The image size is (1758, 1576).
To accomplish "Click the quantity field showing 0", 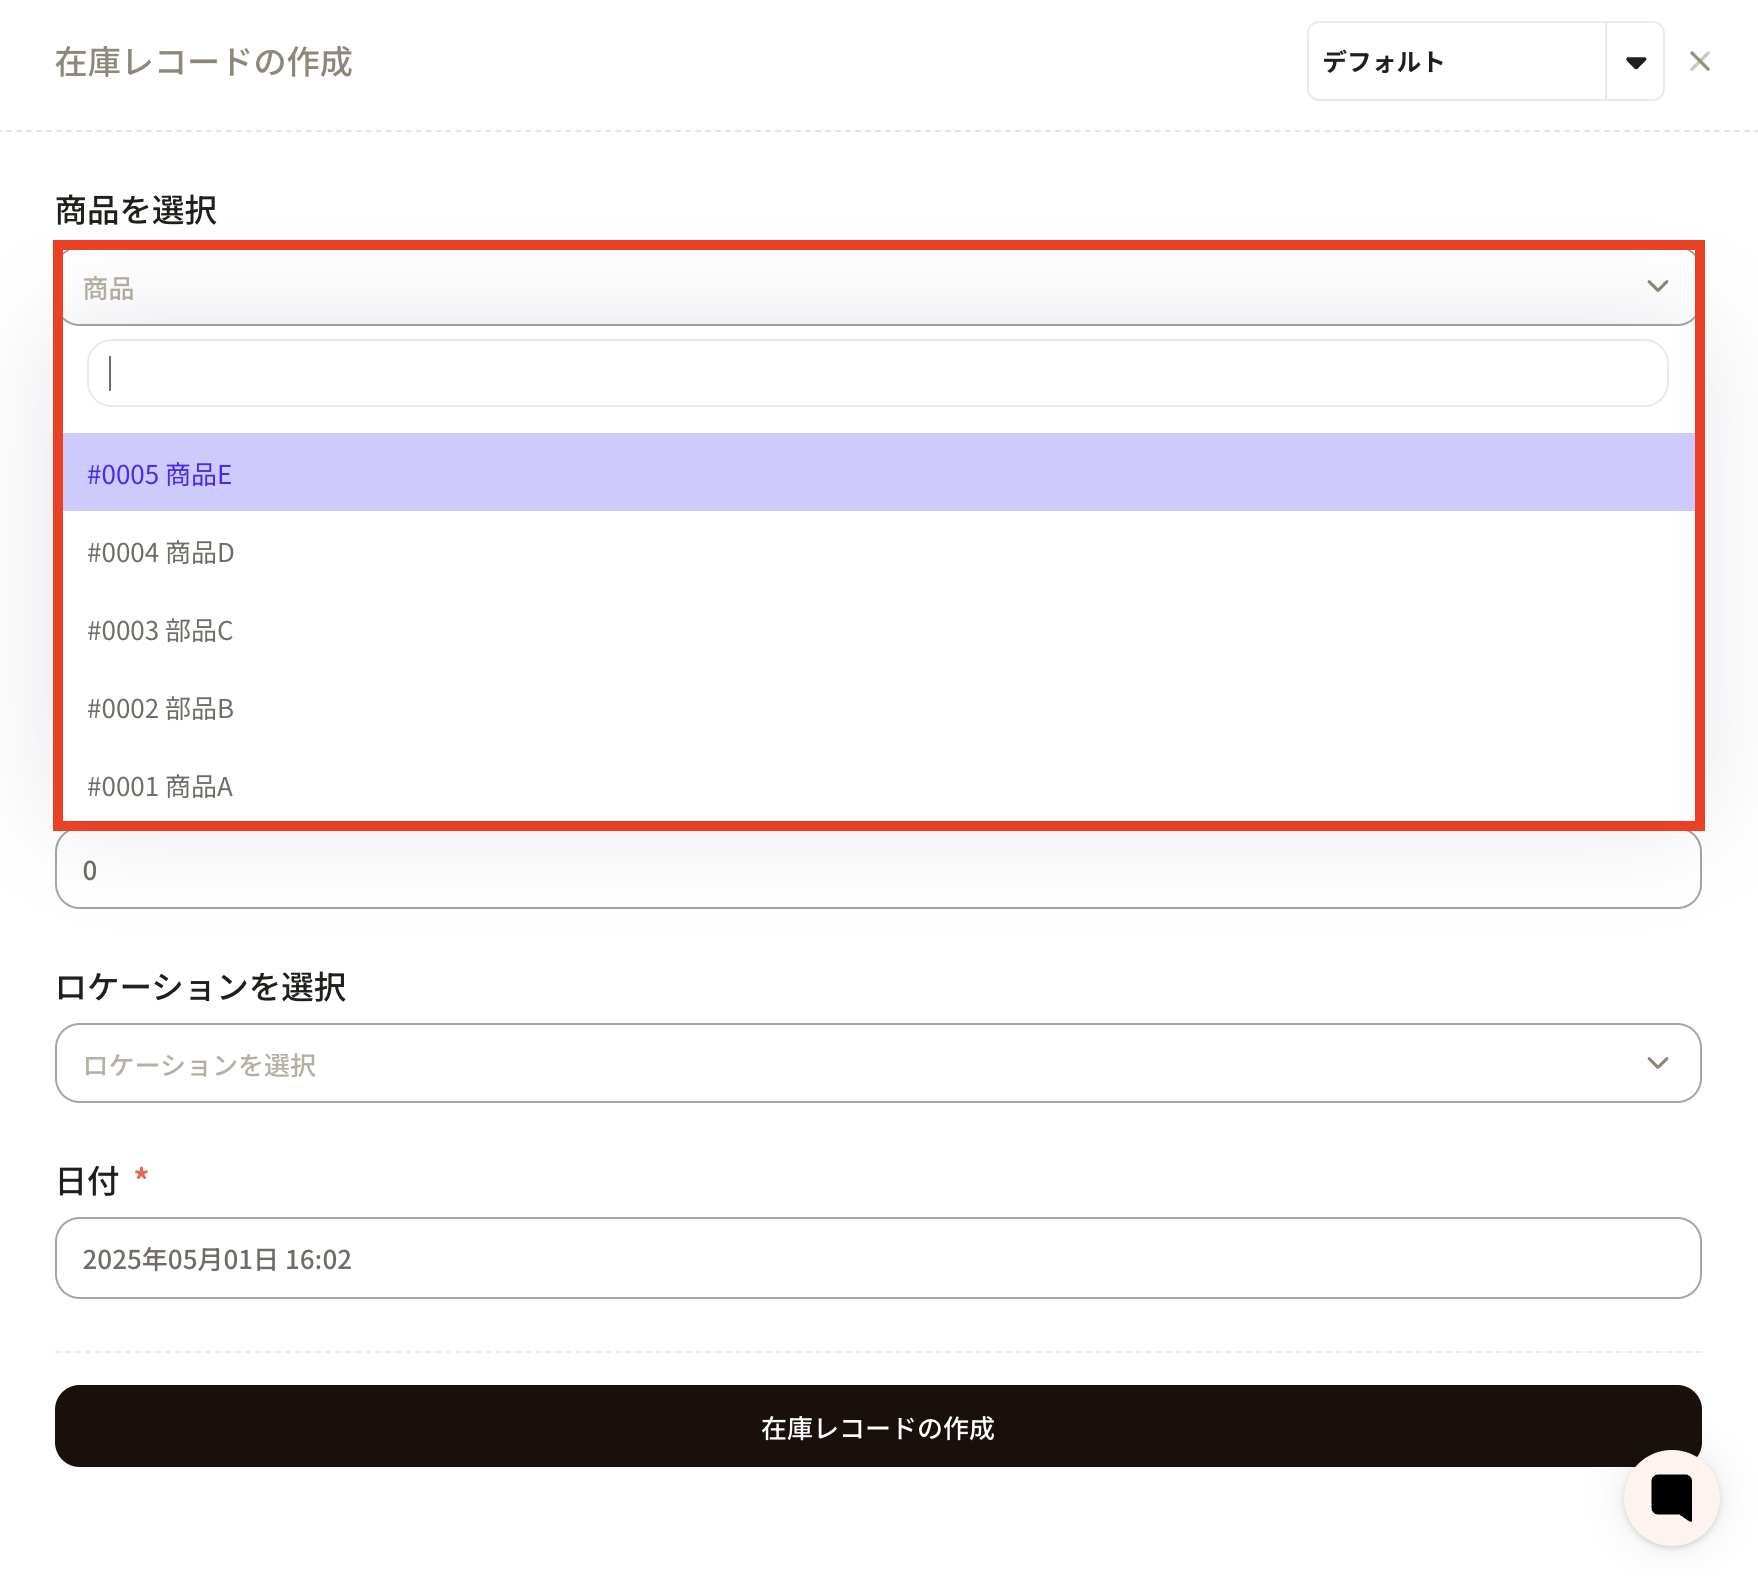I will point(877,870).
